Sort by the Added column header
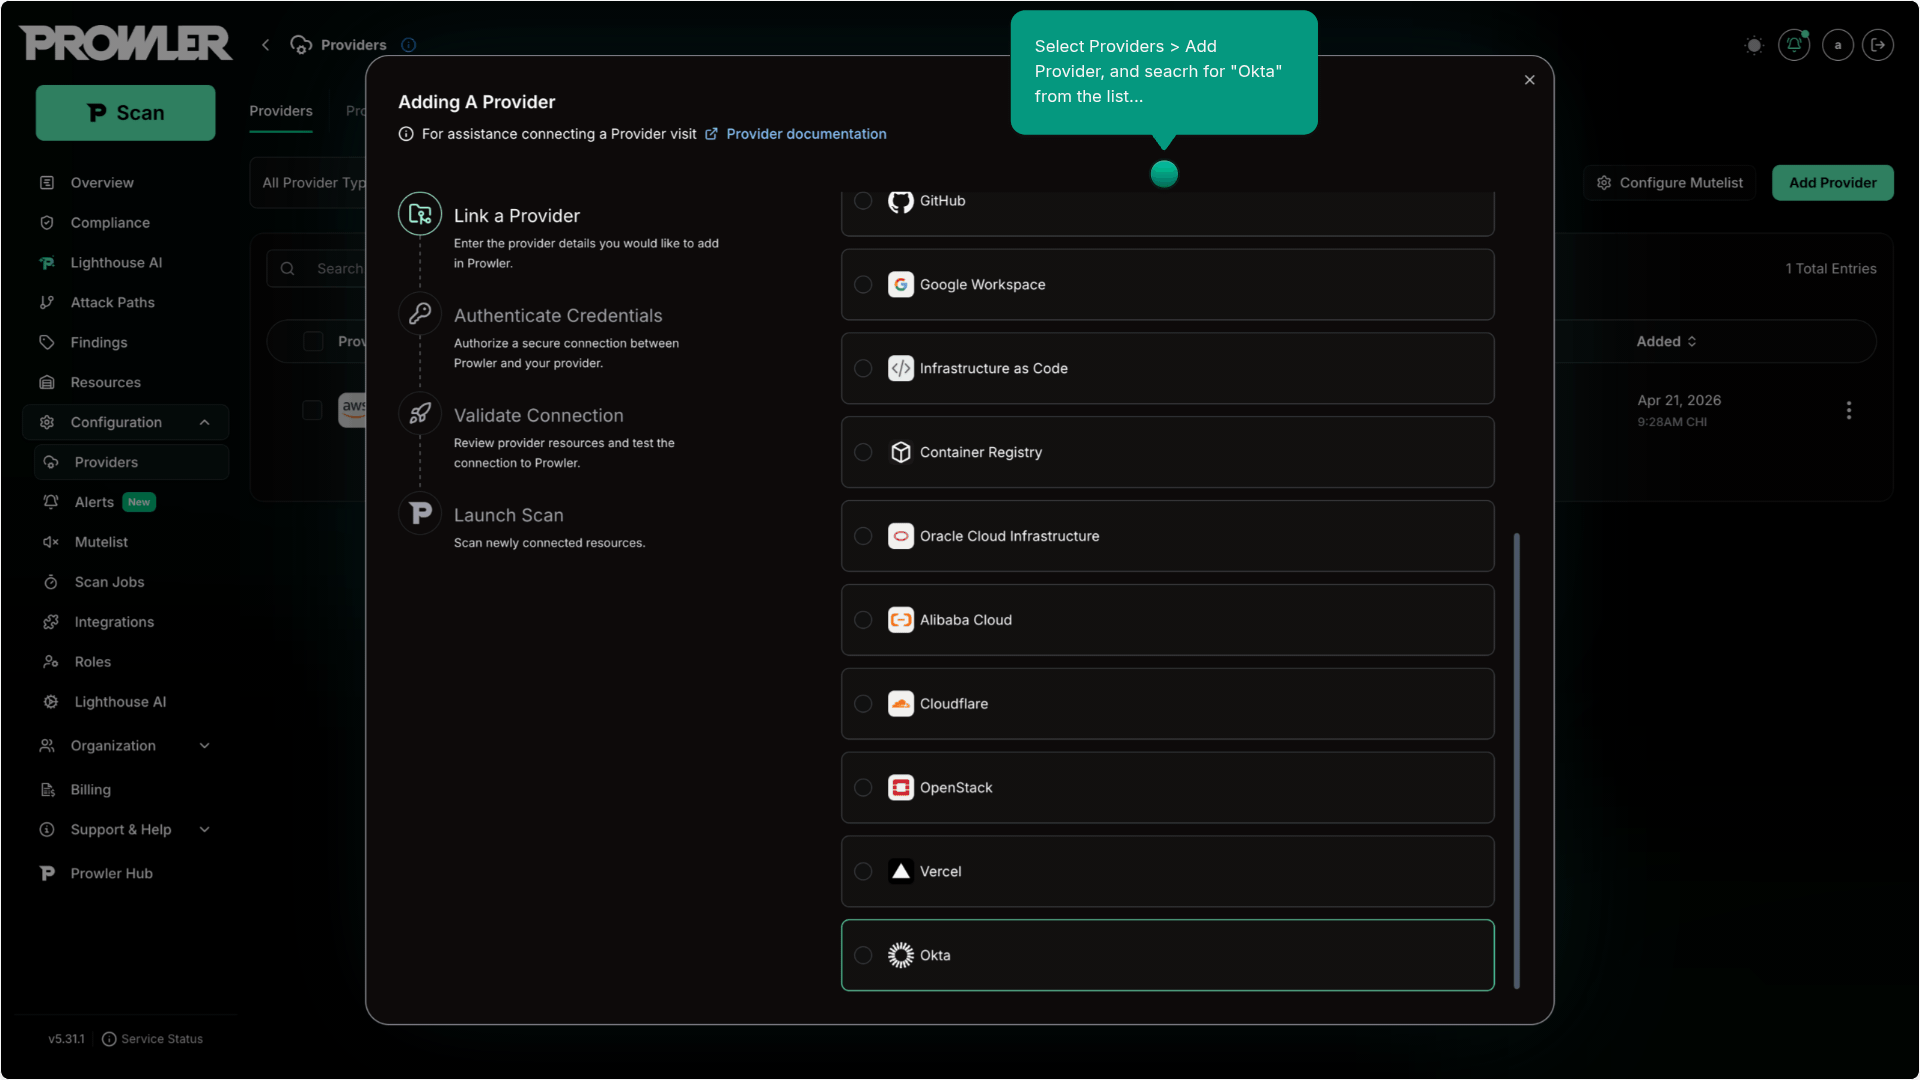1920x1080 pixels. click(1666, 342)
